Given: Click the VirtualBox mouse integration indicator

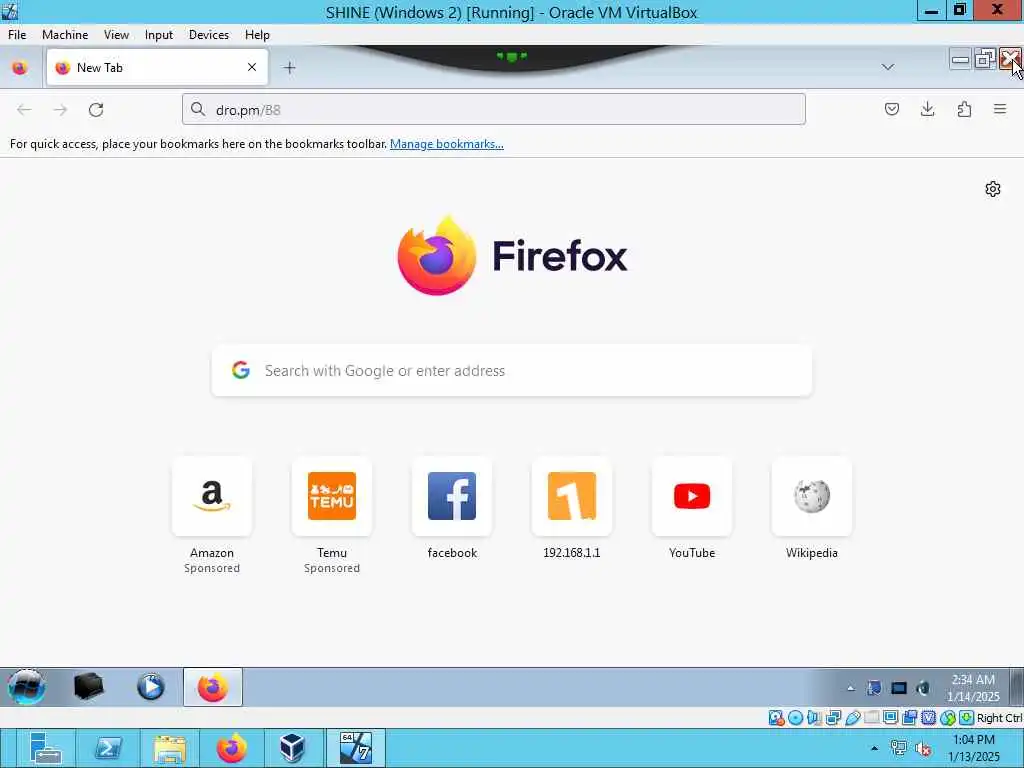Looking at the screenshot, I should click(x=948, y=718).
